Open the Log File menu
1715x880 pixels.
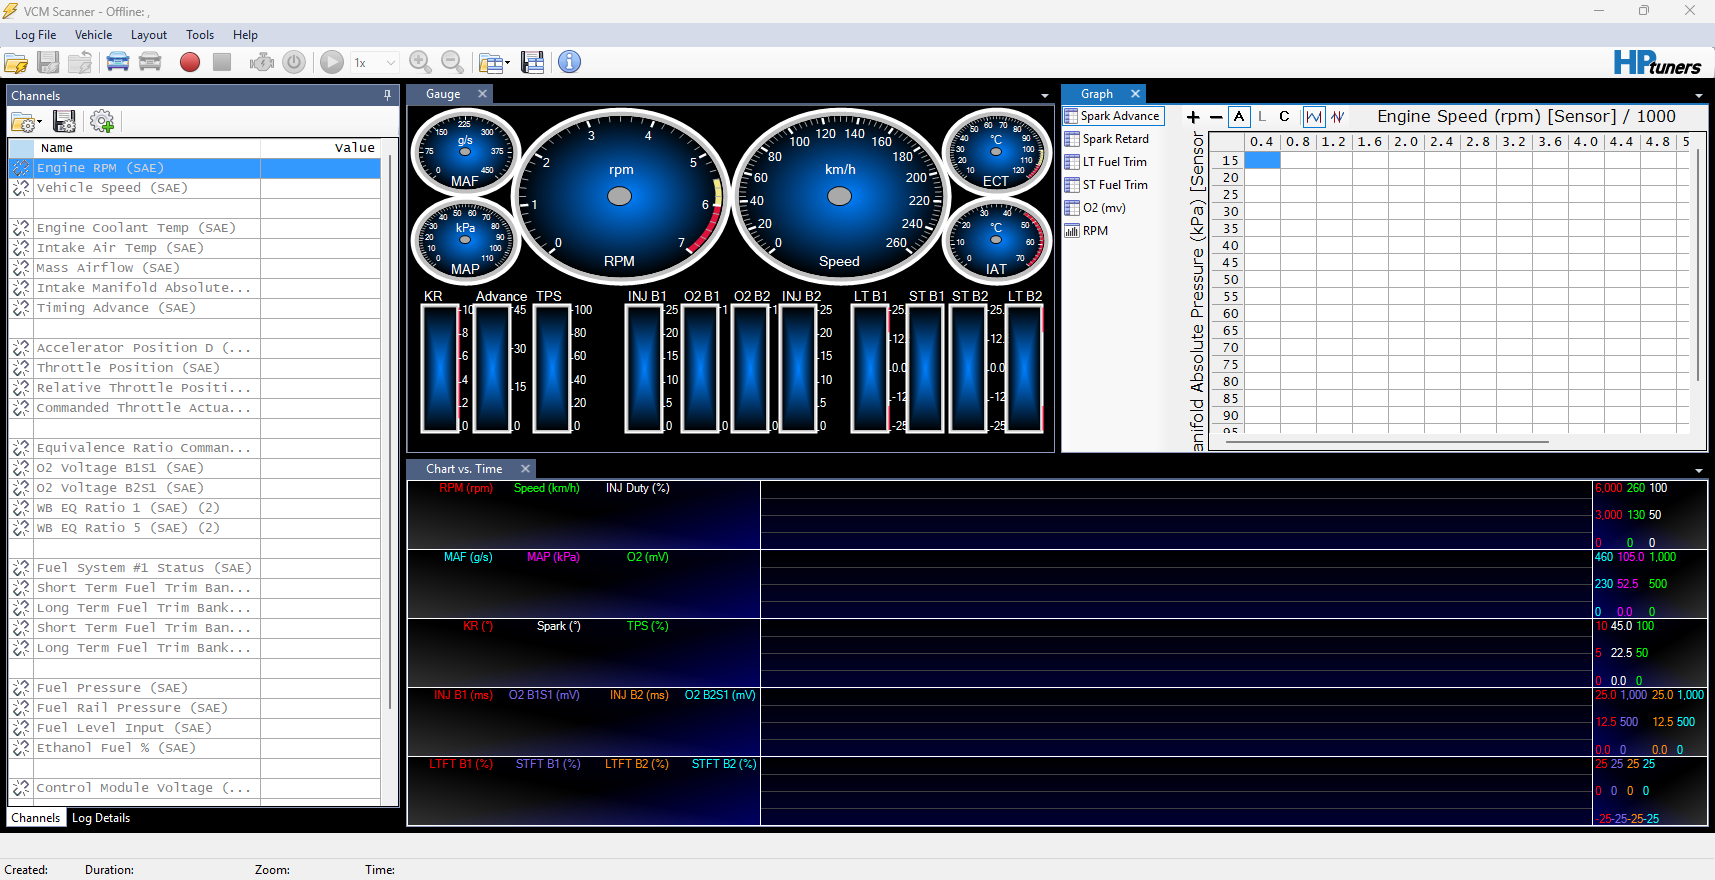pyautogui.click(x=36, y=35)
